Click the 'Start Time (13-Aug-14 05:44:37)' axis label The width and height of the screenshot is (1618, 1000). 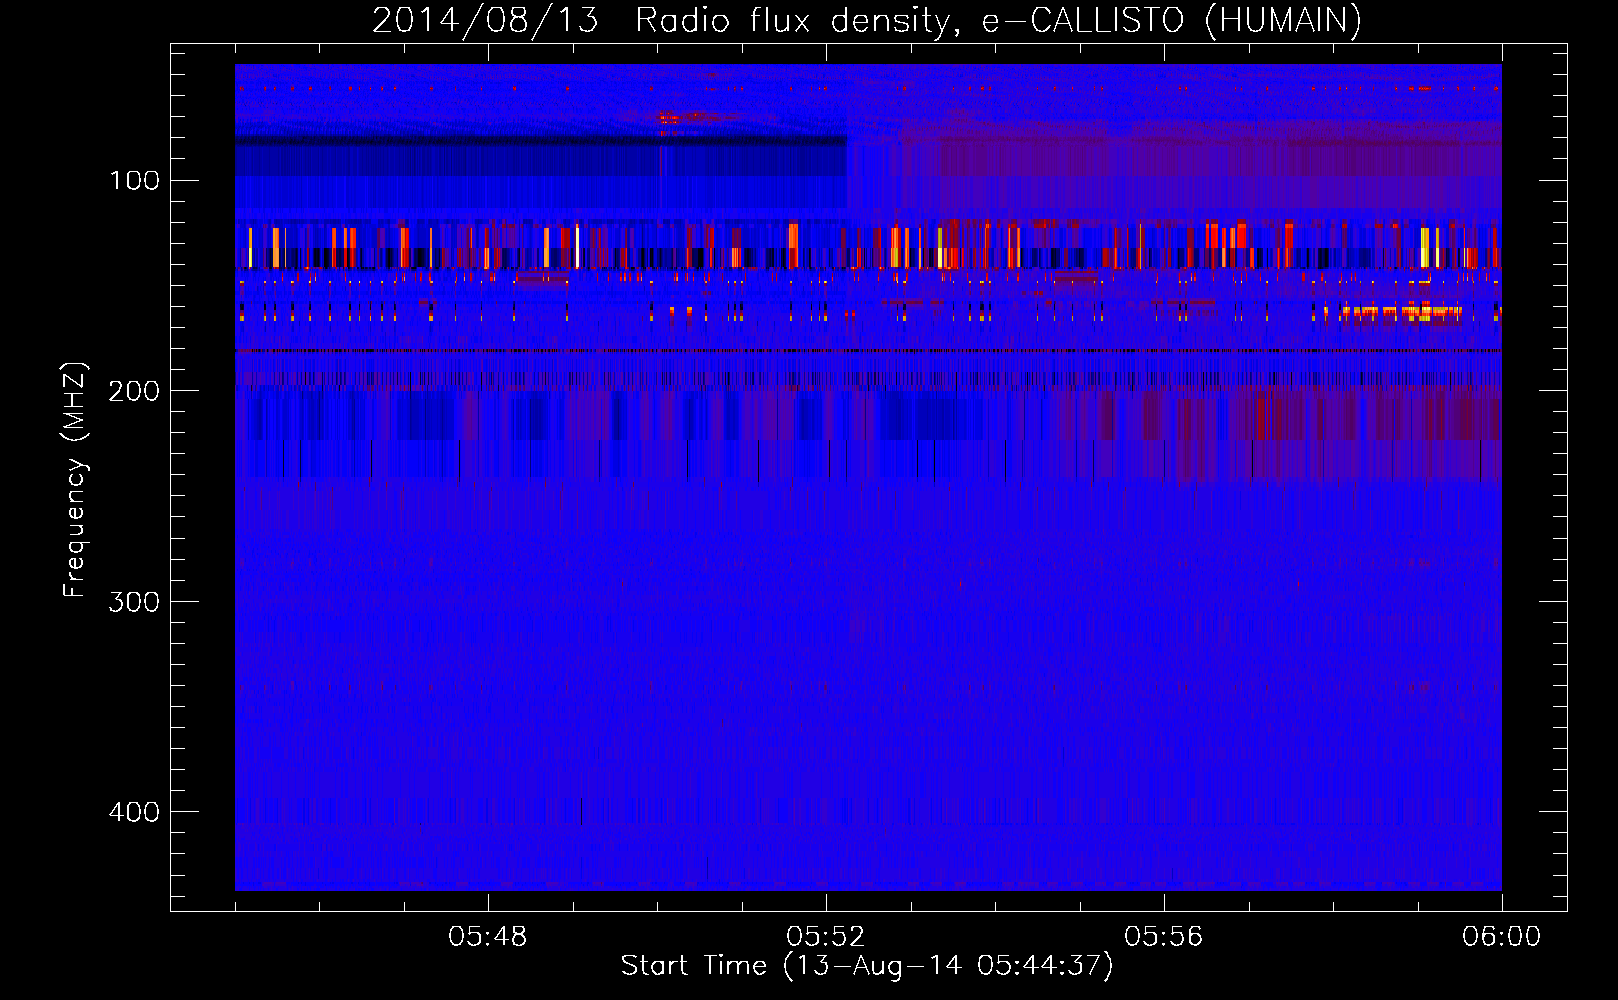(x=867, y=966)
